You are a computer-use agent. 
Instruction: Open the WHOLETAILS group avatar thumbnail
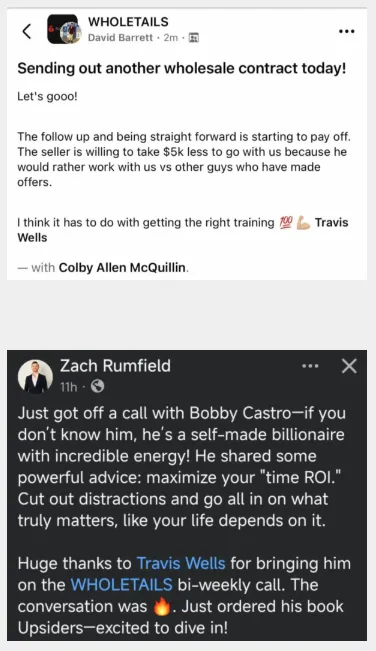[x=63, y=29]
